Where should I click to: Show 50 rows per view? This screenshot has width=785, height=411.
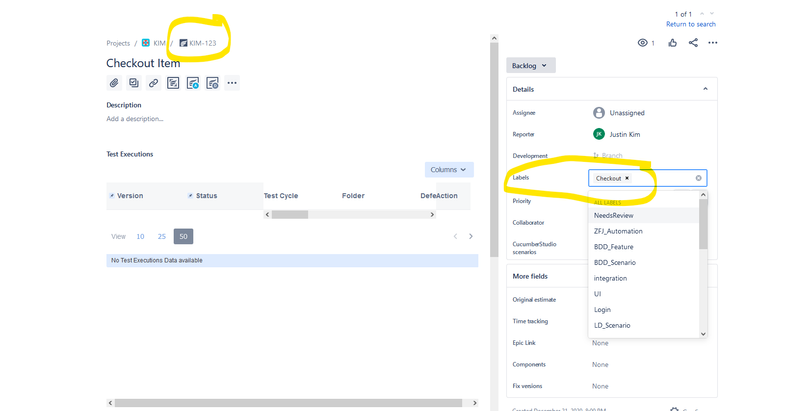(183, 236)
